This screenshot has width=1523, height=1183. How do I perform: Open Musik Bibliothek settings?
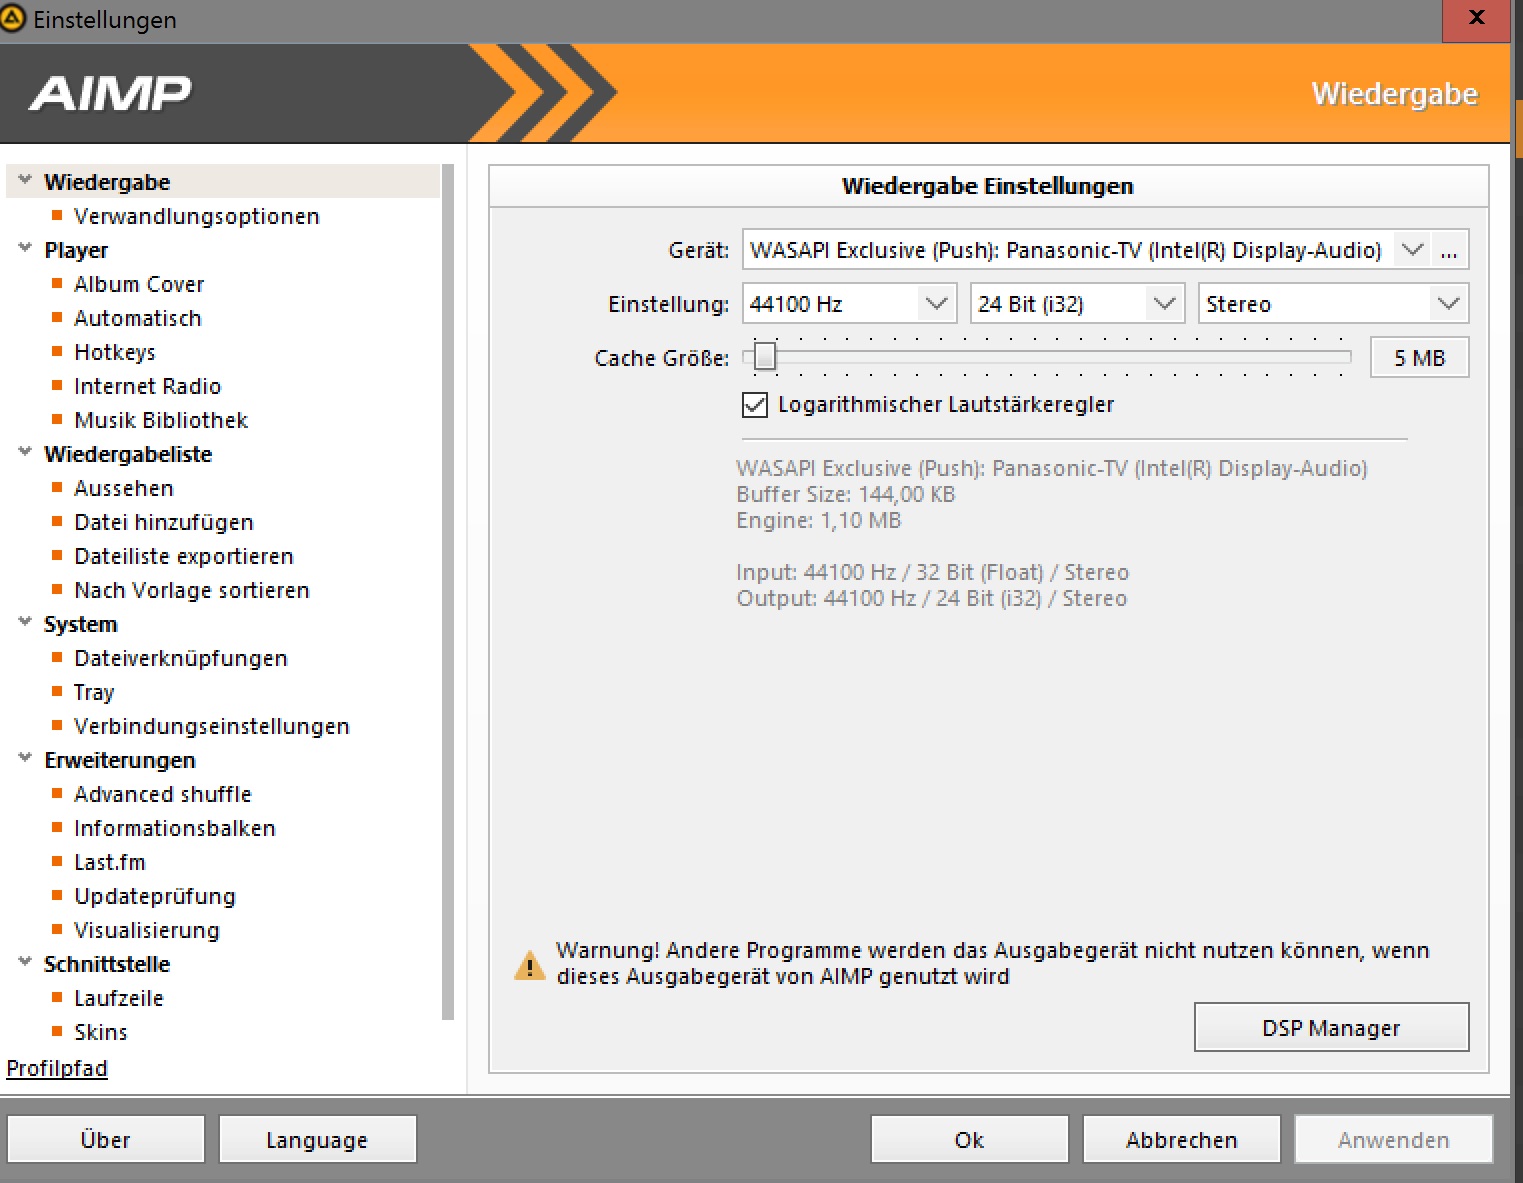click(161, 420)
